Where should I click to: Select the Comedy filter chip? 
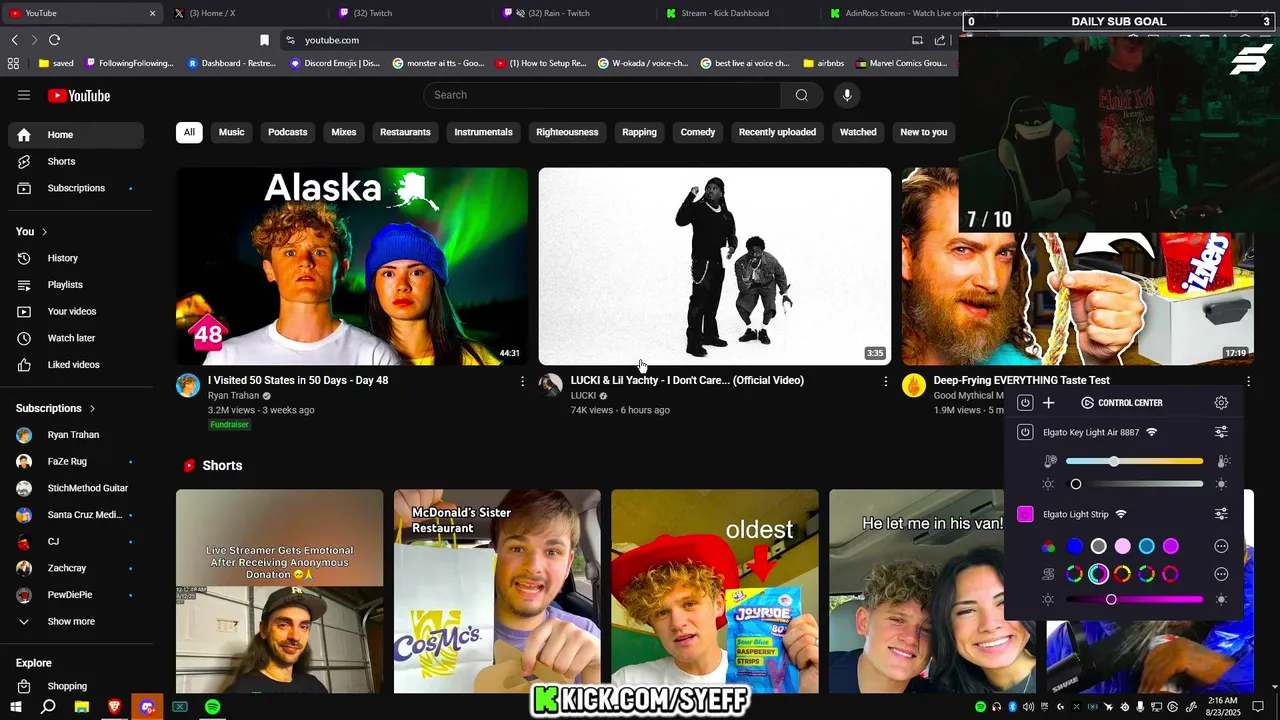(698, 132)
